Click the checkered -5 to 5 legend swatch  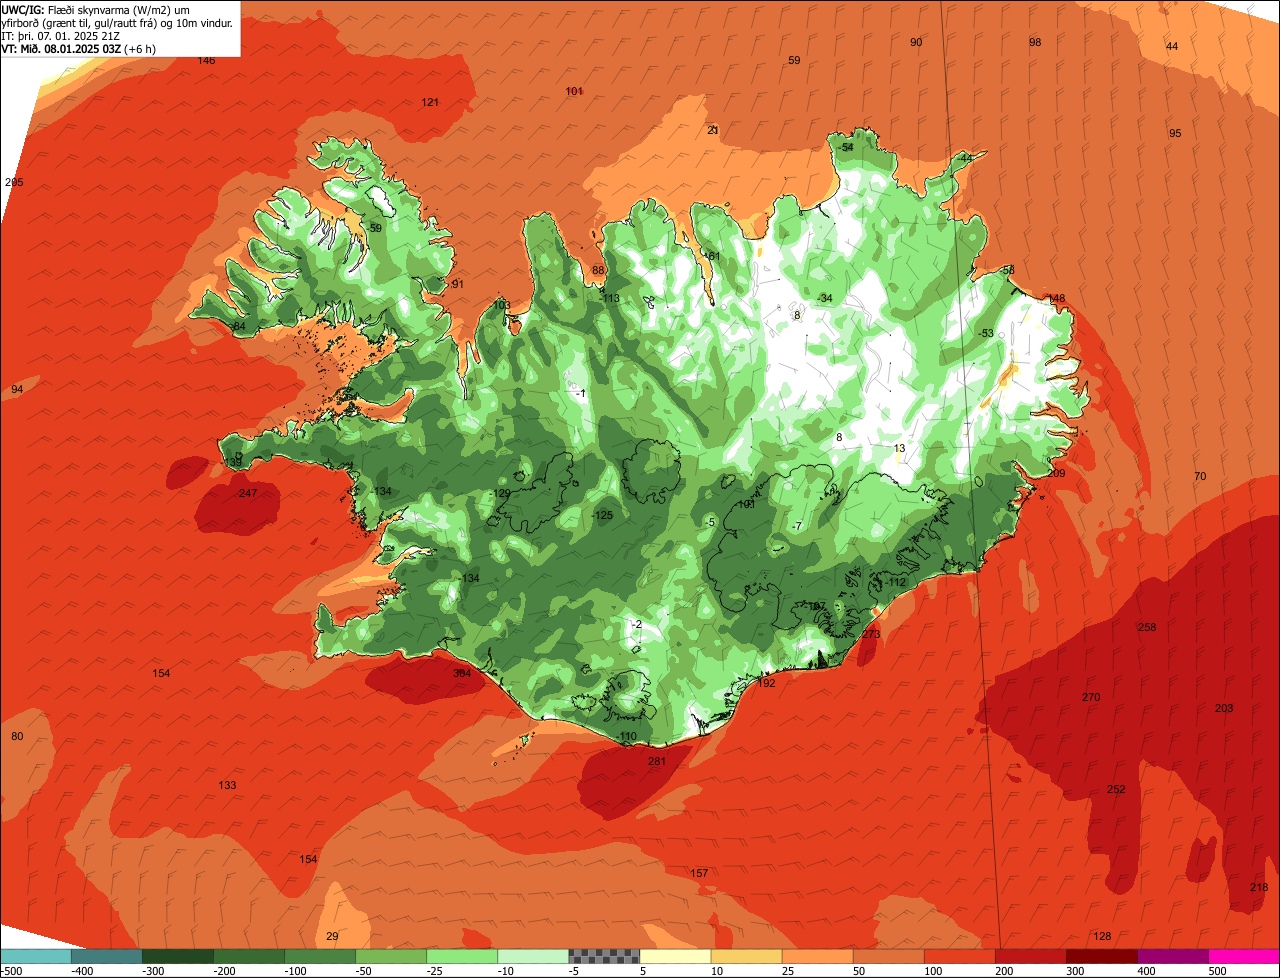pyautogui.click(x=604, y=956)
